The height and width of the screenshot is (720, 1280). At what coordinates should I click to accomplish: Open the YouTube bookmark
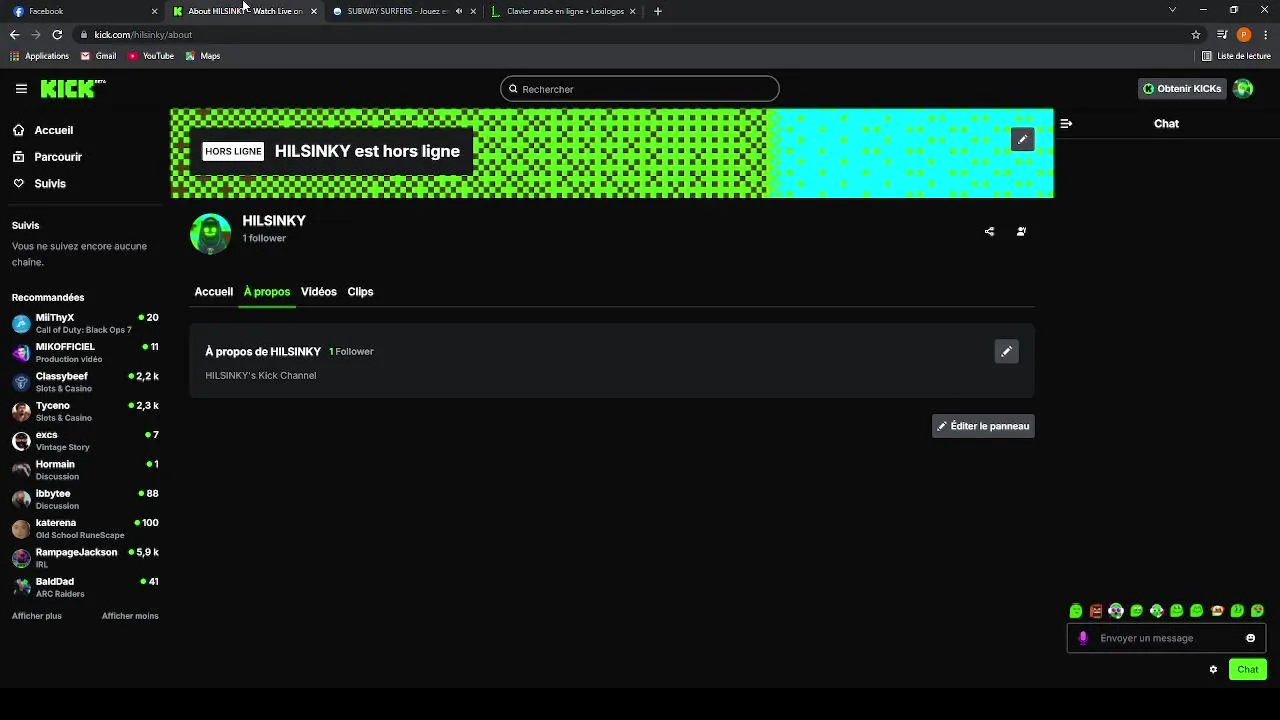(151, 56)
